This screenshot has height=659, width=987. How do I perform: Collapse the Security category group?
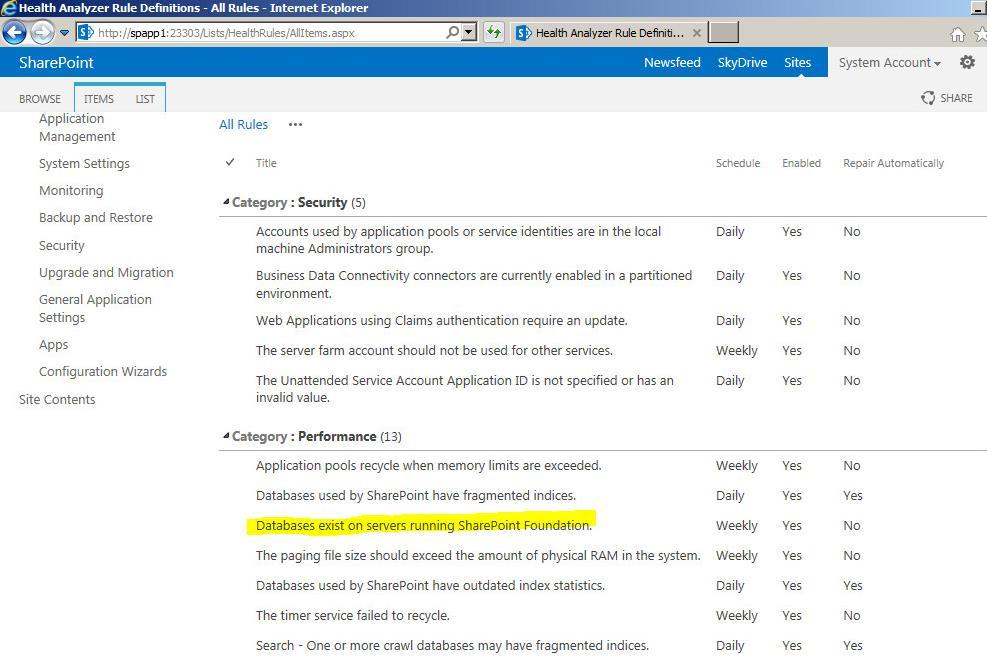(226, 202)
